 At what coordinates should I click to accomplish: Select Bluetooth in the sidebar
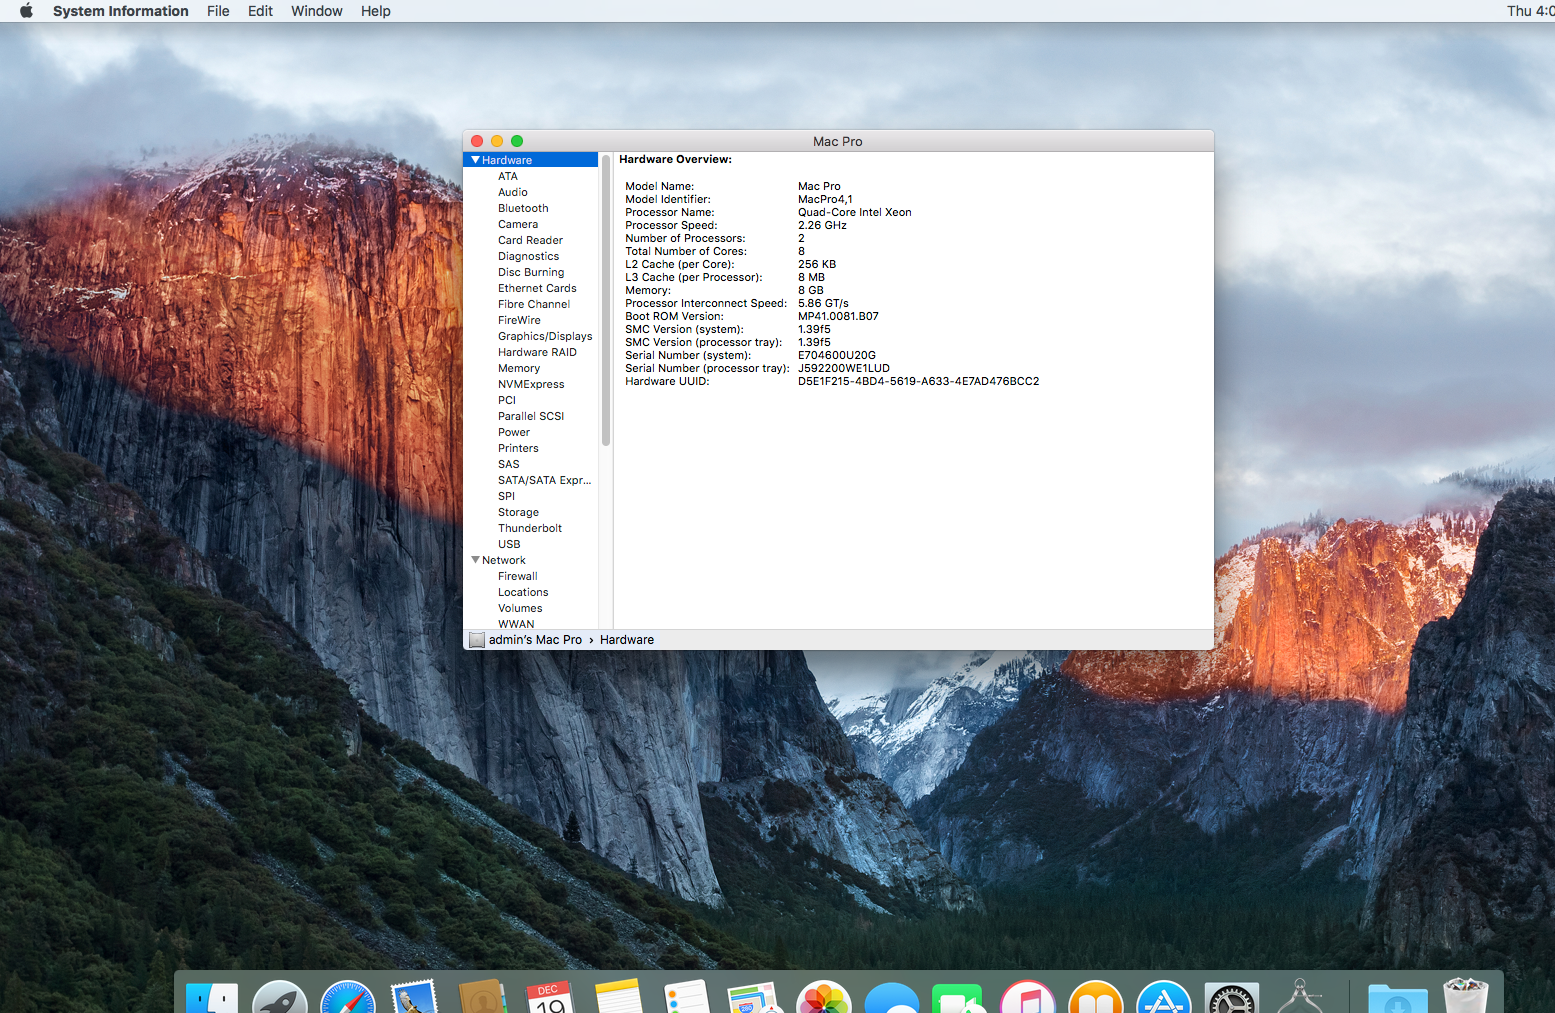(x=523, y=208)
